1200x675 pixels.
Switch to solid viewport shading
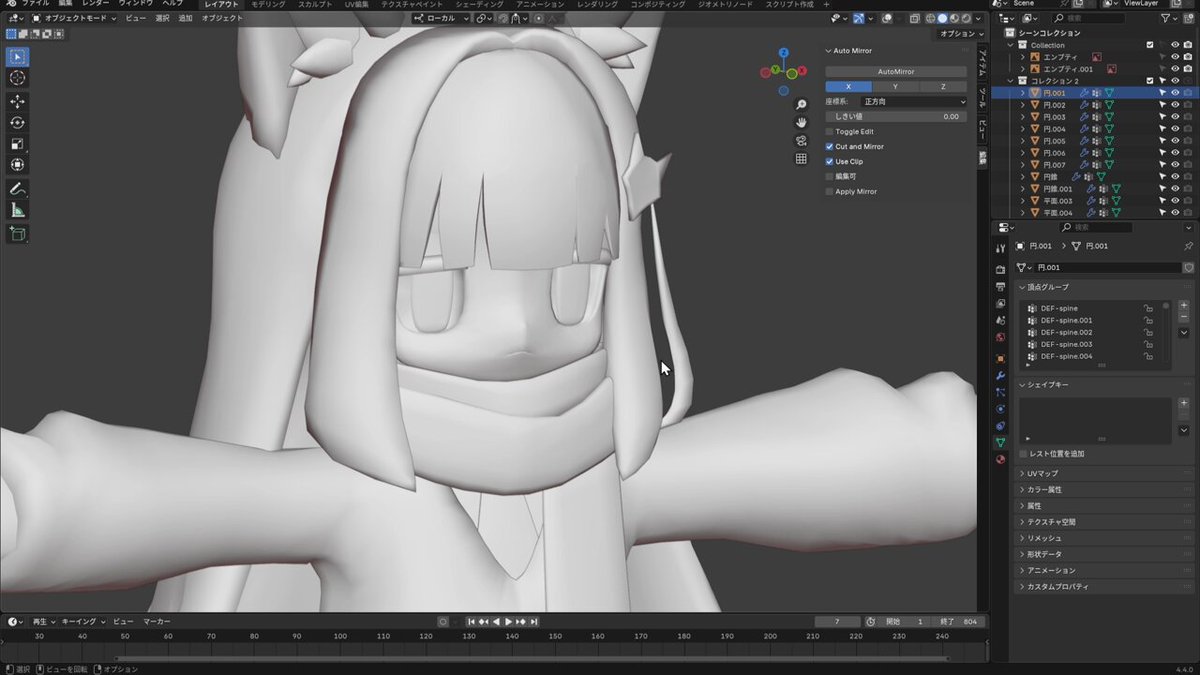(942, 18)
